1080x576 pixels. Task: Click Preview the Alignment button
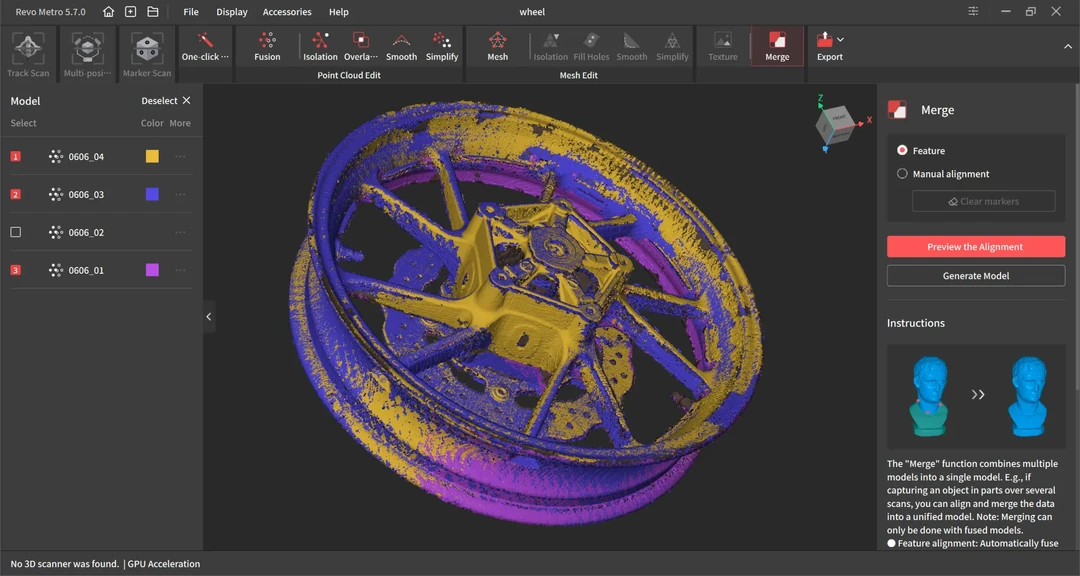pos(975,247)
